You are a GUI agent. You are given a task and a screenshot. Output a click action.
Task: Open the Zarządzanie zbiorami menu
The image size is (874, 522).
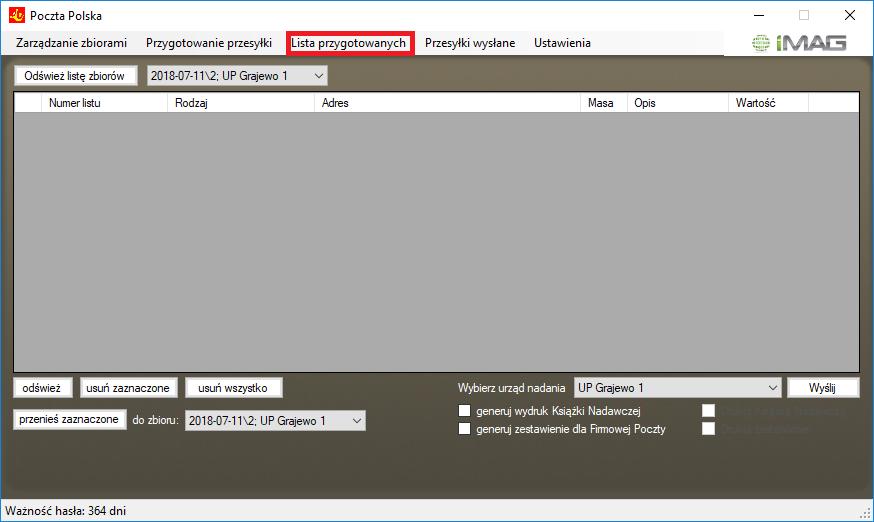coord(71,43)
